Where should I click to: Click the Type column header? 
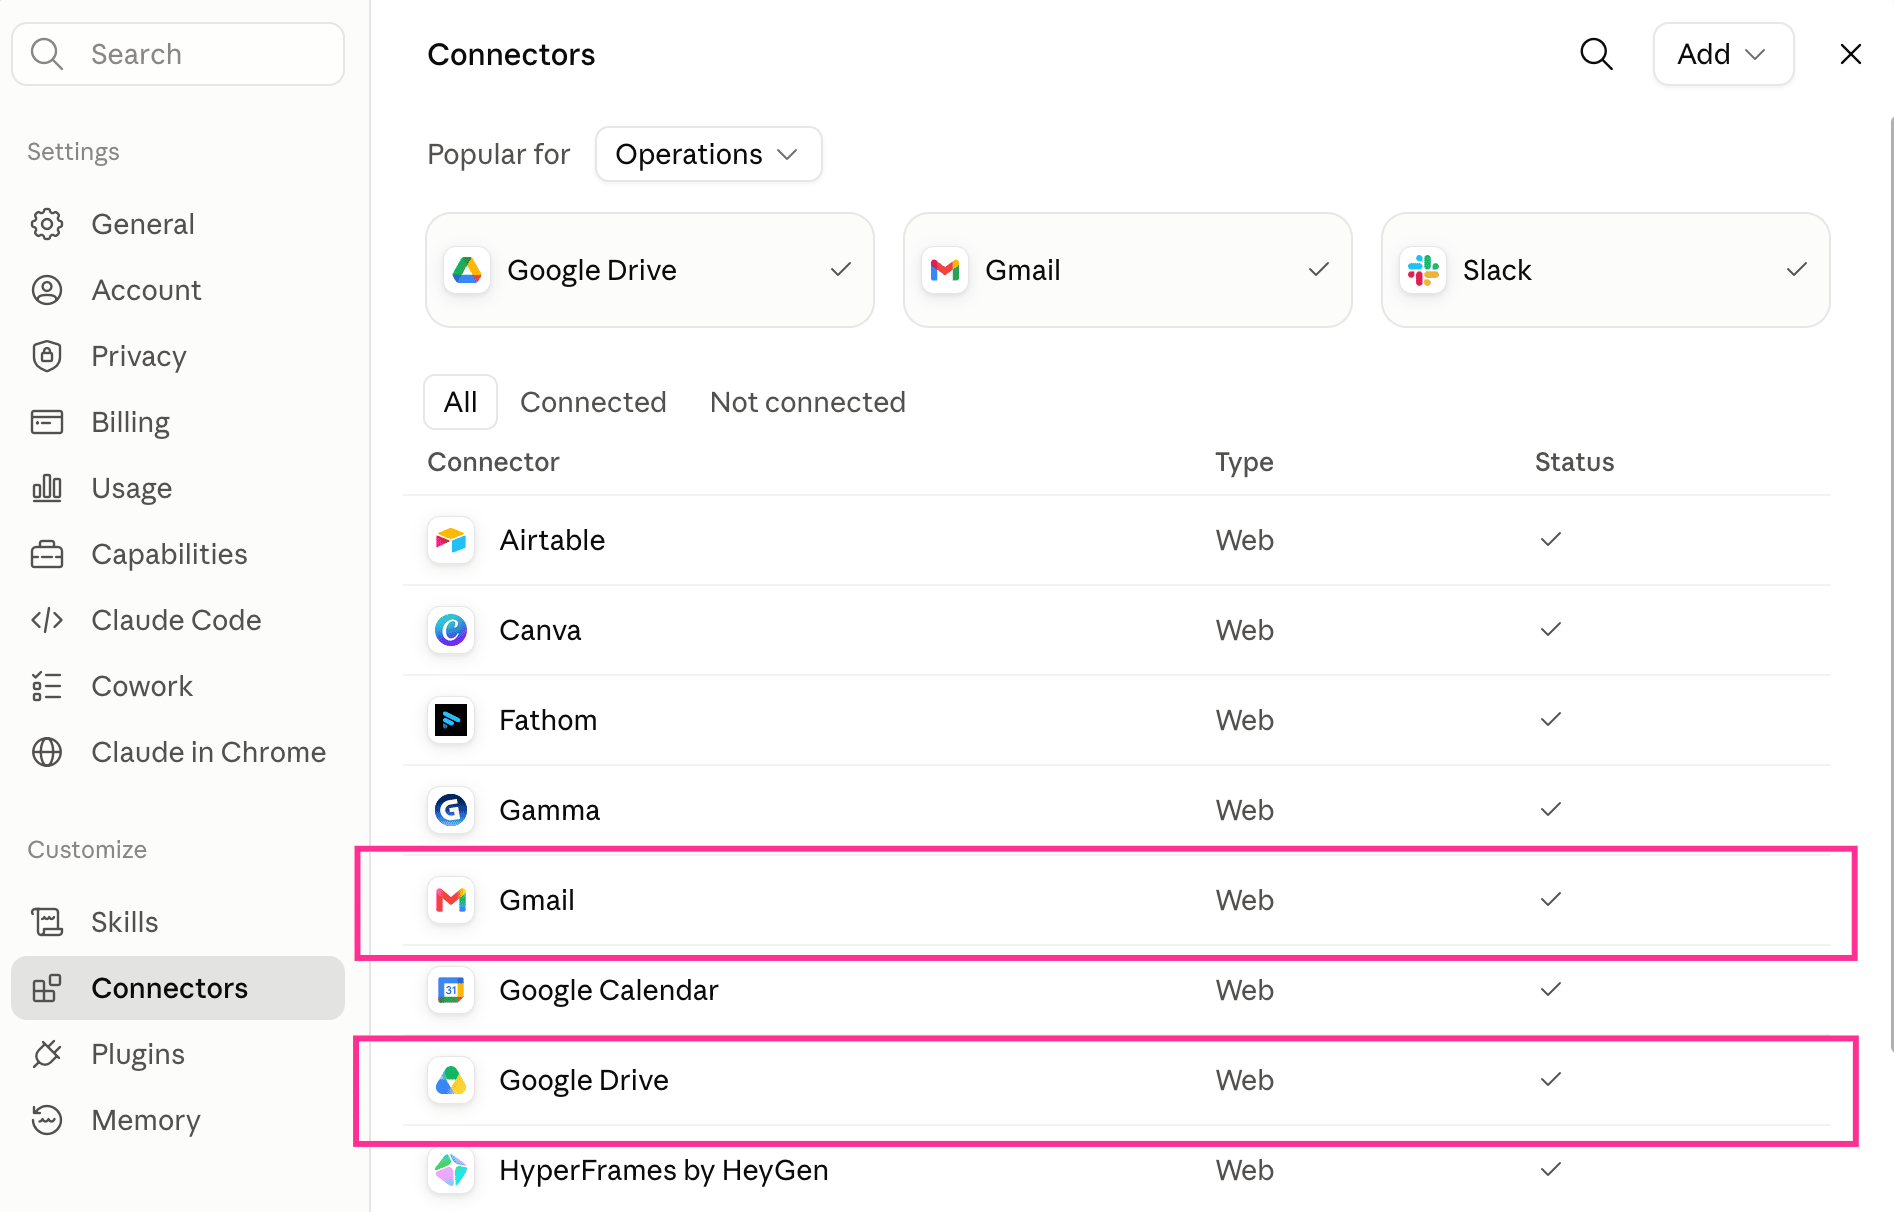(x=1244, y=462)
